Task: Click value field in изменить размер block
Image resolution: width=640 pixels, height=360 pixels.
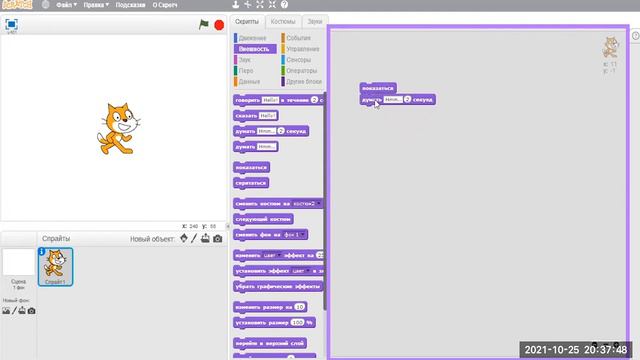Action: point(300,307)
